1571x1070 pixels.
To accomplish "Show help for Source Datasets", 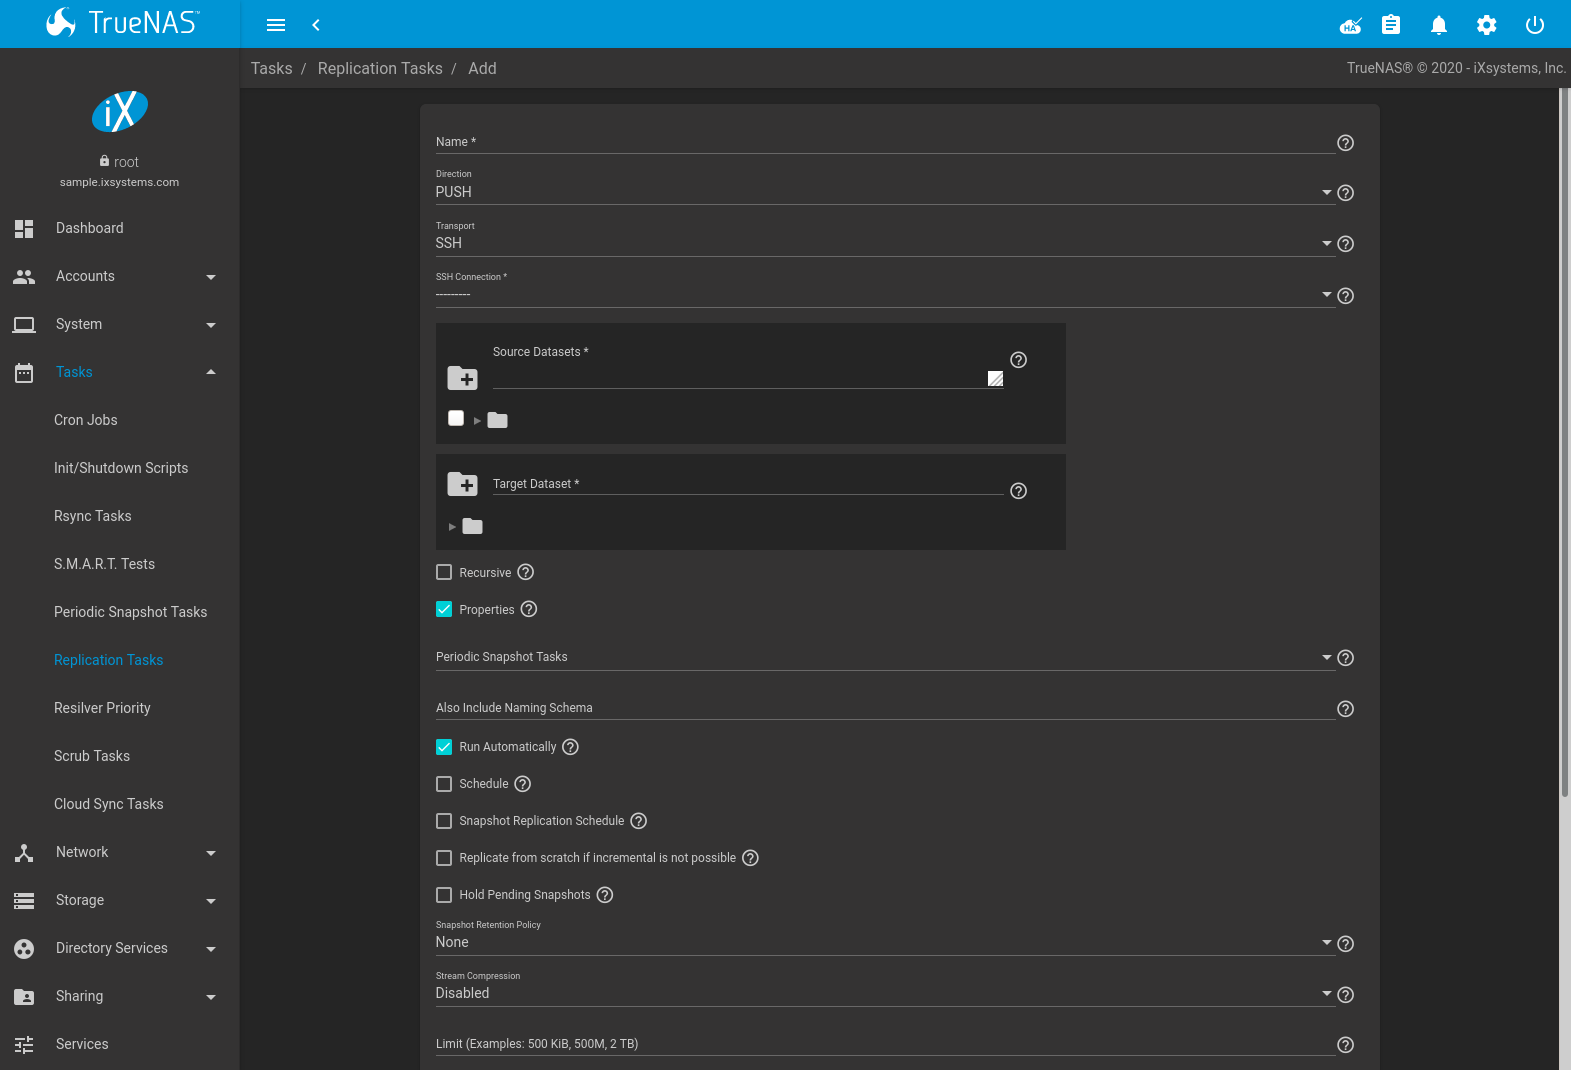I will (1019, 360).
